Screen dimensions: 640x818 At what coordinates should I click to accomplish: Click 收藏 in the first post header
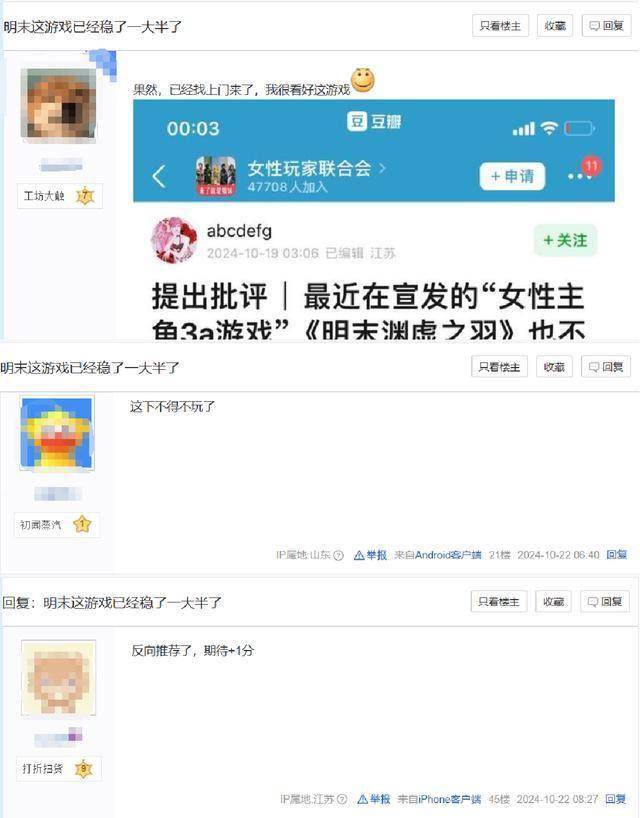[555, 26]
